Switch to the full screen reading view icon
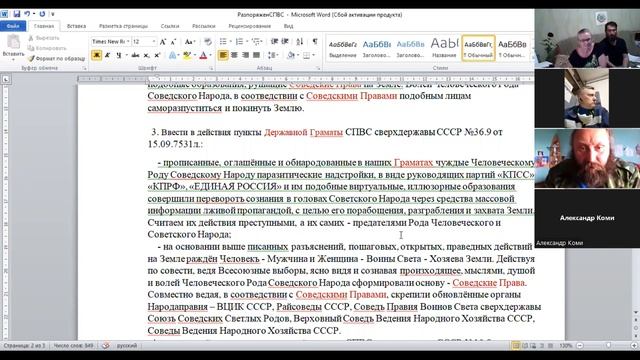 [x=524, y=346]
